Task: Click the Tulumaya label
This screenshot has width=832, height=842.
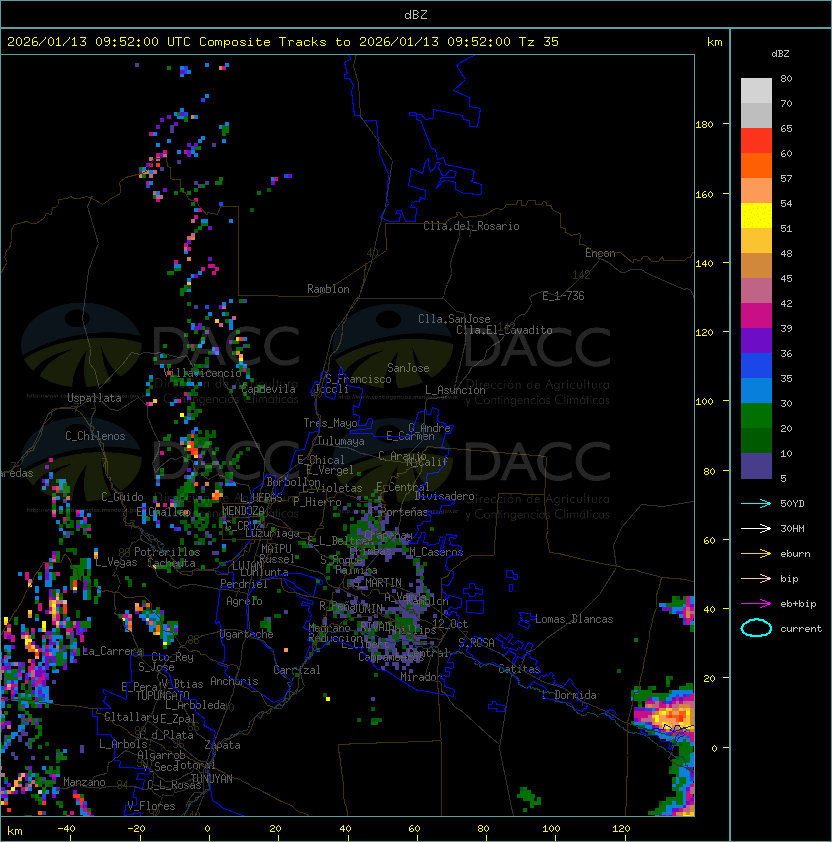Action: coord(341,441)
